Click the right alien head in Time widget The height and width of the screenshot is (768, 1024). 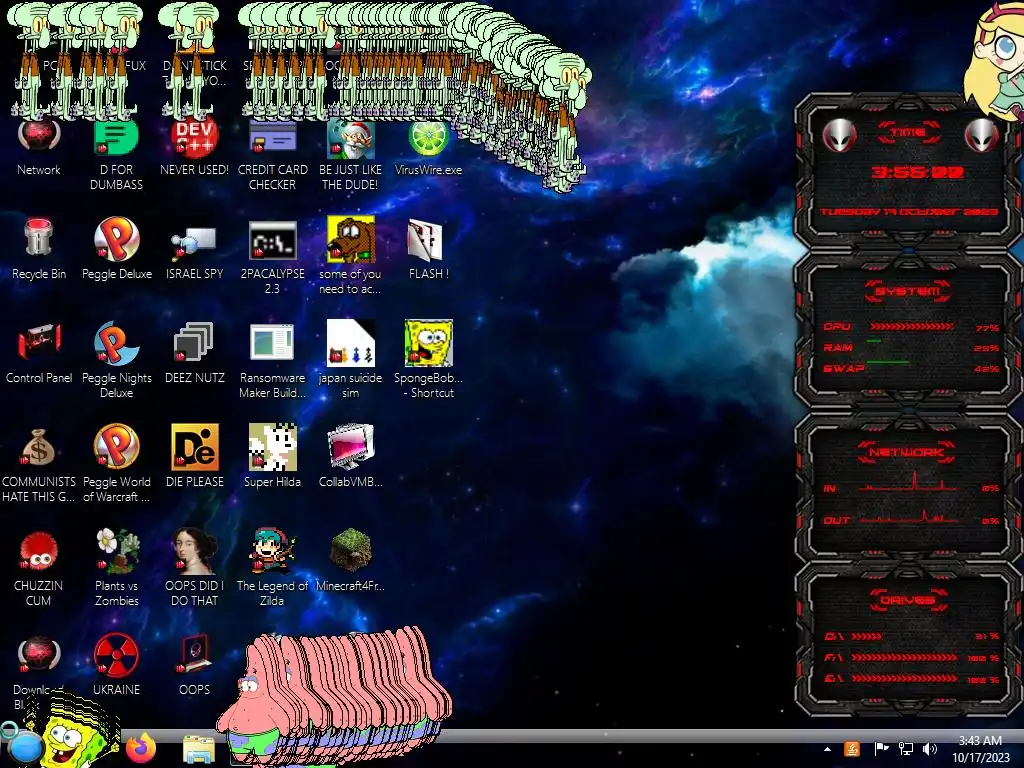pyautogui.click(x=982, y=136)
